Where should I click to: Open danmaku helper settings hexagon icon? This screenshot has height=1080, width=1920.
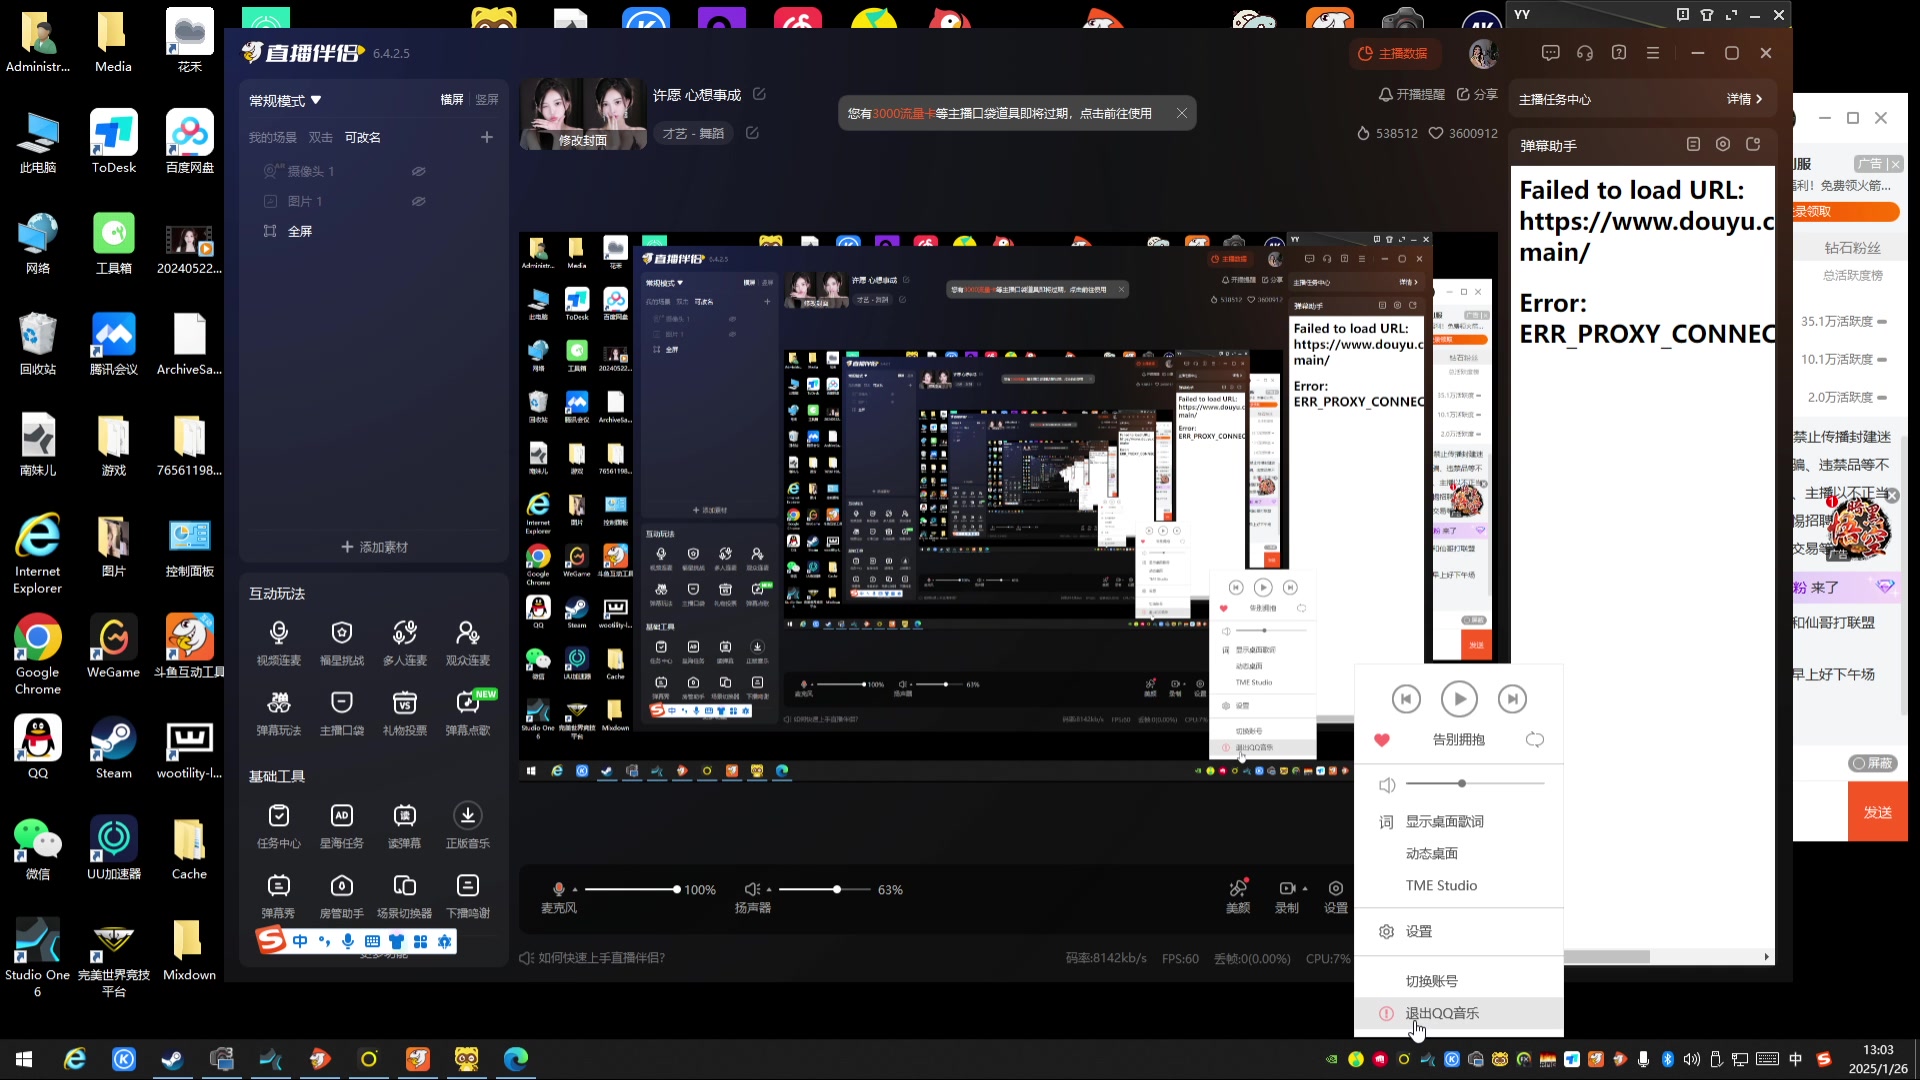1723,144
